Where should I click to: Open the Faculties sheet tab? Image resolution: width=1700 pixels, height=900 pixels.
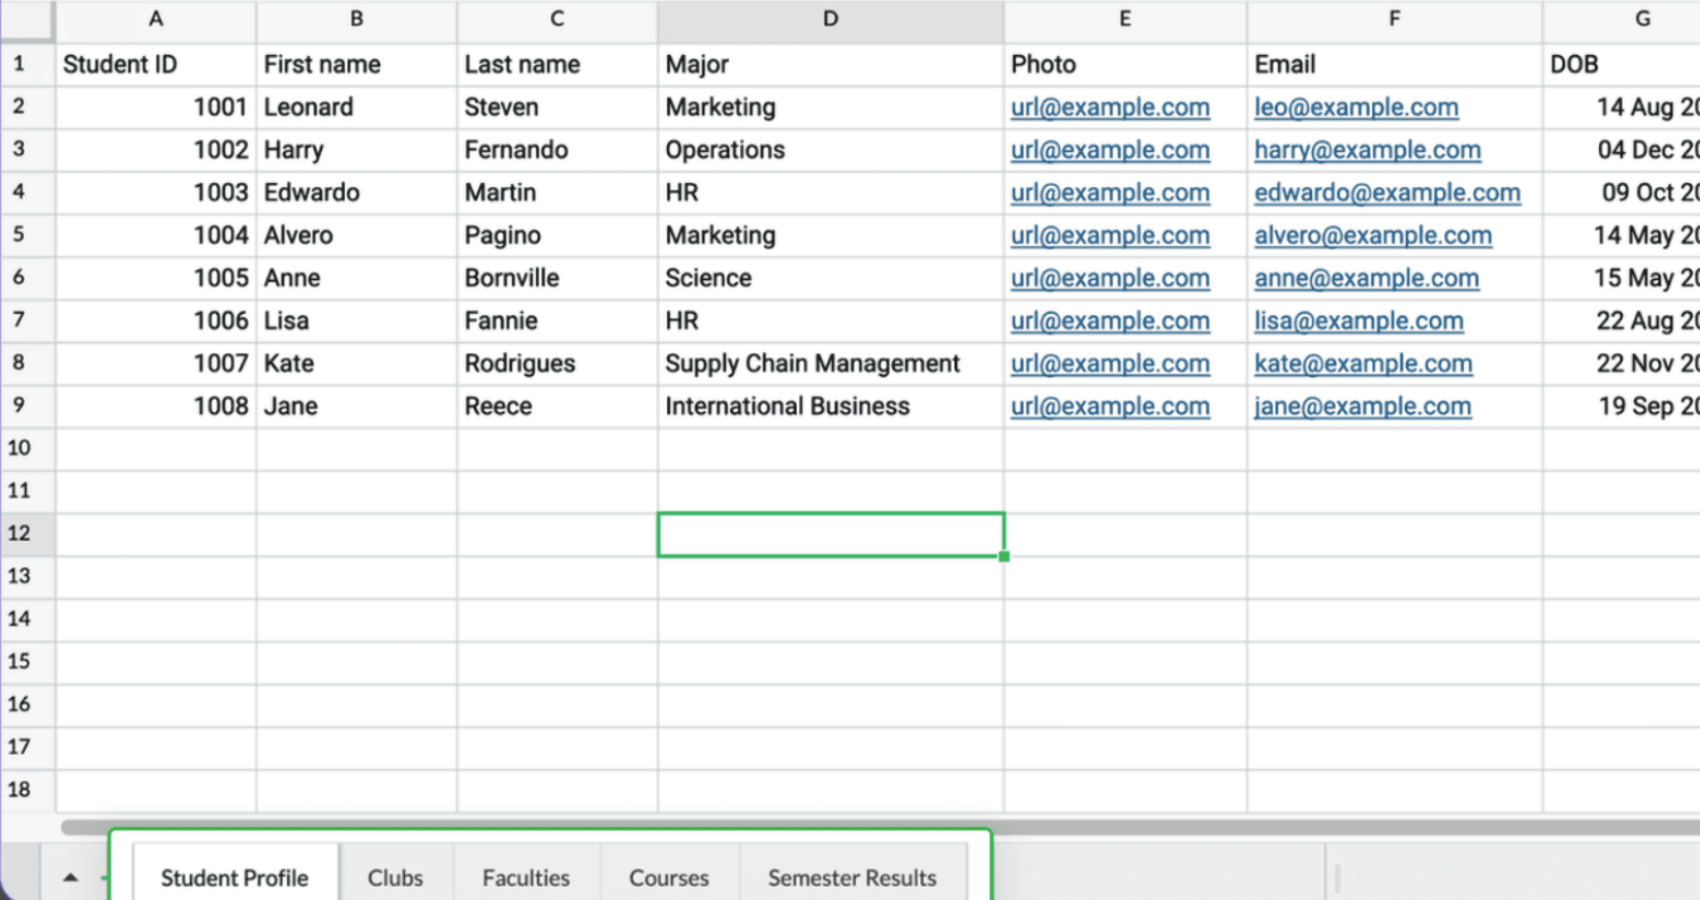click(x=525, y=877)
